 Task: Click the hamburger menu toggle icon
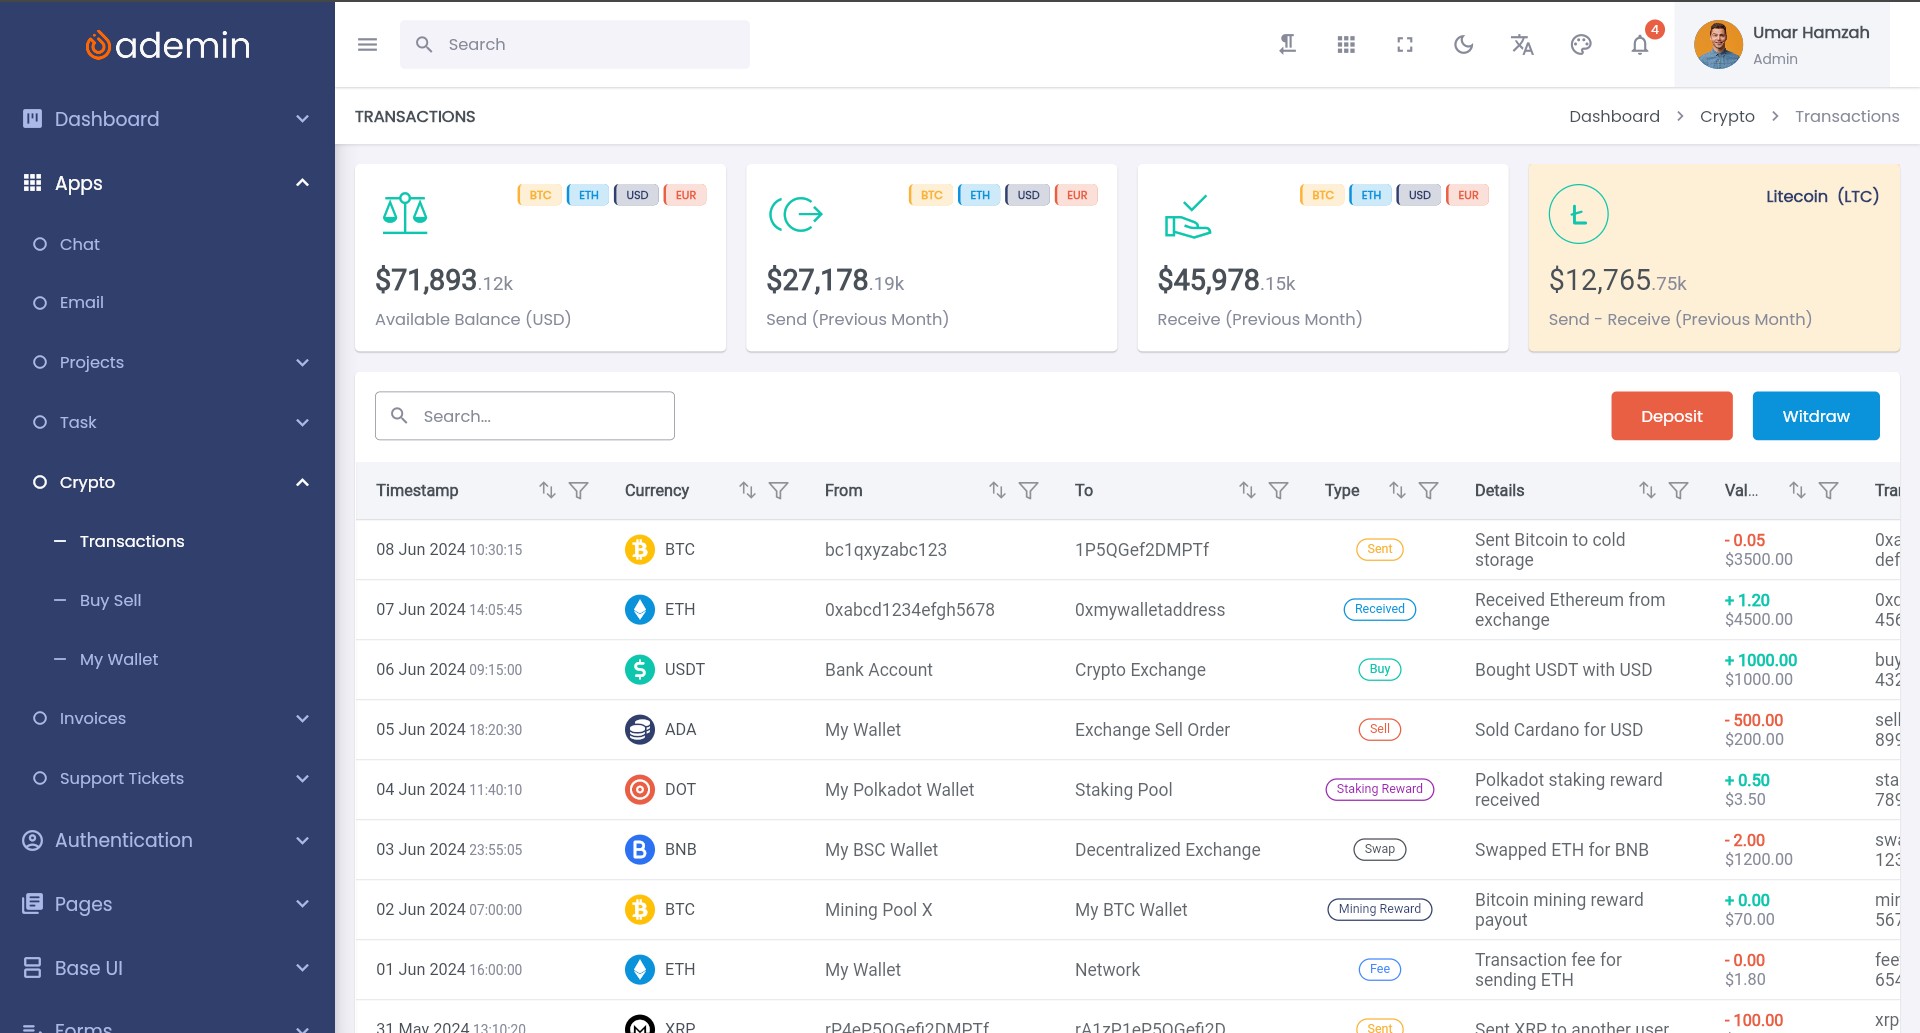tap(367, 45)
